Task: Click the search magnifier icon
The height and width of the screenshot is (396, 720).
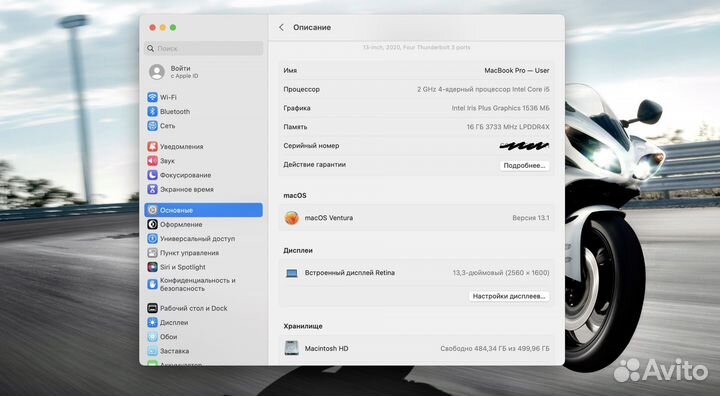Action: pyautogui.click(x=151, y=48)
